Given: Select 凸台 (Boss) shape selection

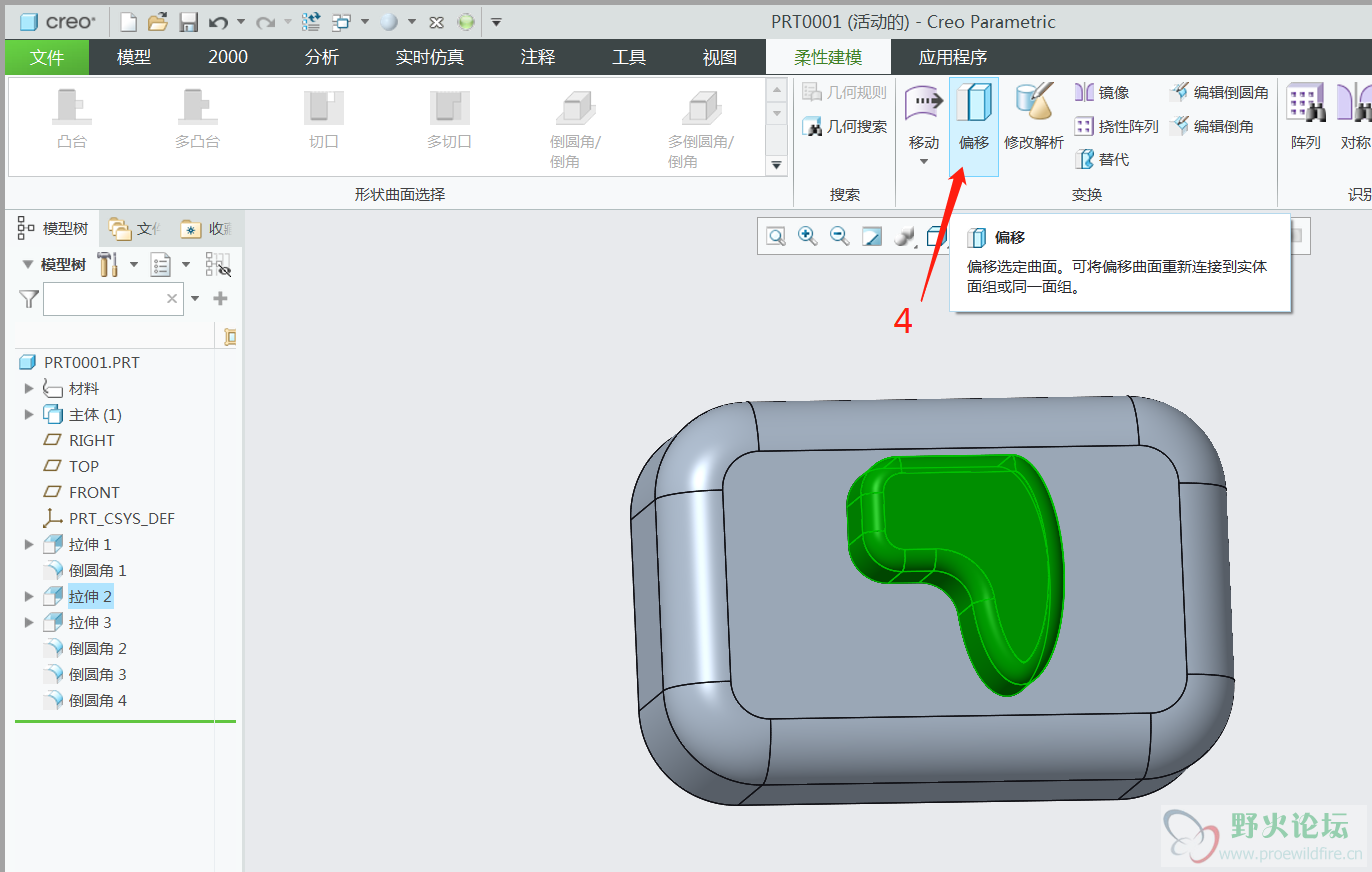Looking at the screenshot, I should 72,120.
